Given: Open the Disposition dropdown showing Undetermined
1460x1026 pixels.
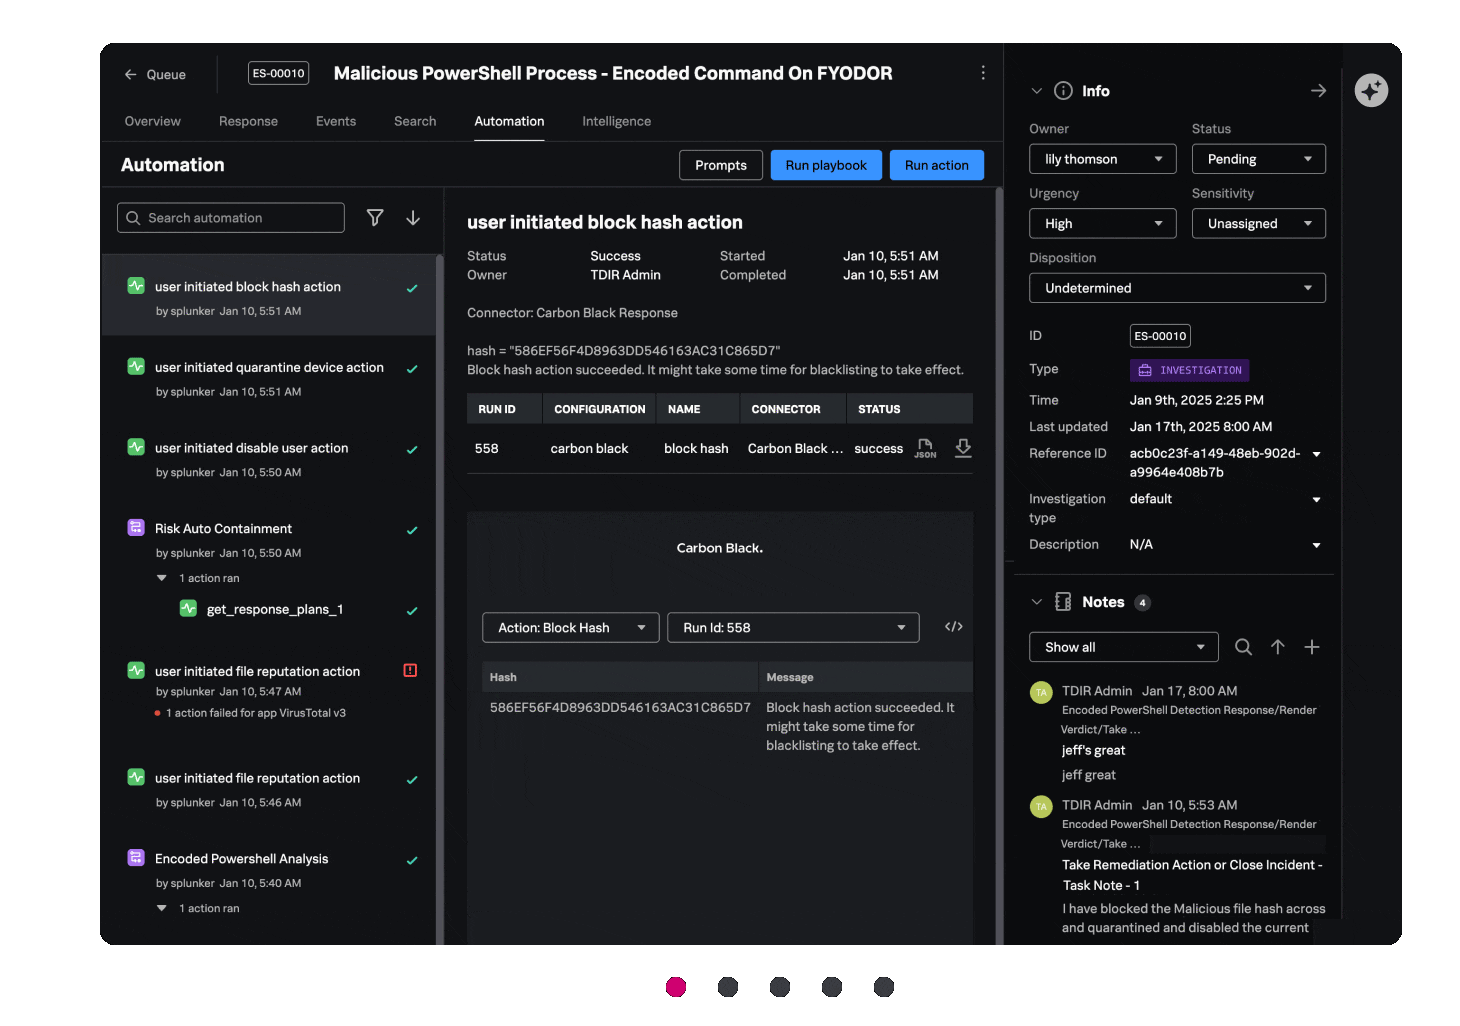Looking at the screenshot, I should point(1177,288).
